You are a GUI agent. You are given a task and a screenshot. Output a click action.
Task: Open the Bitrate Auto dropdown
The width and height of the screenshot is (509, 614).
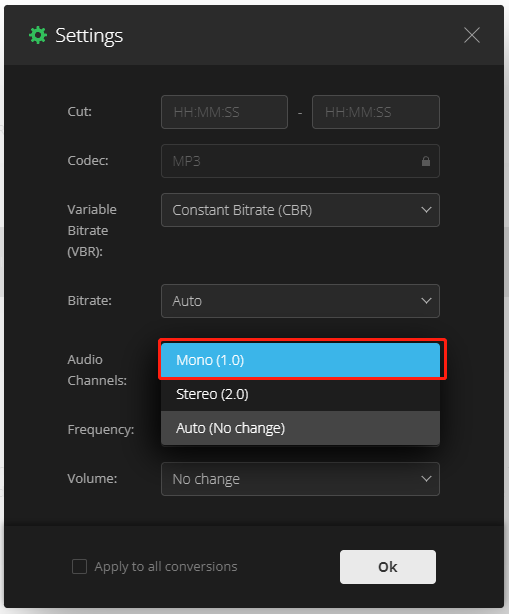pyautogui.click(x=300, y=301)
